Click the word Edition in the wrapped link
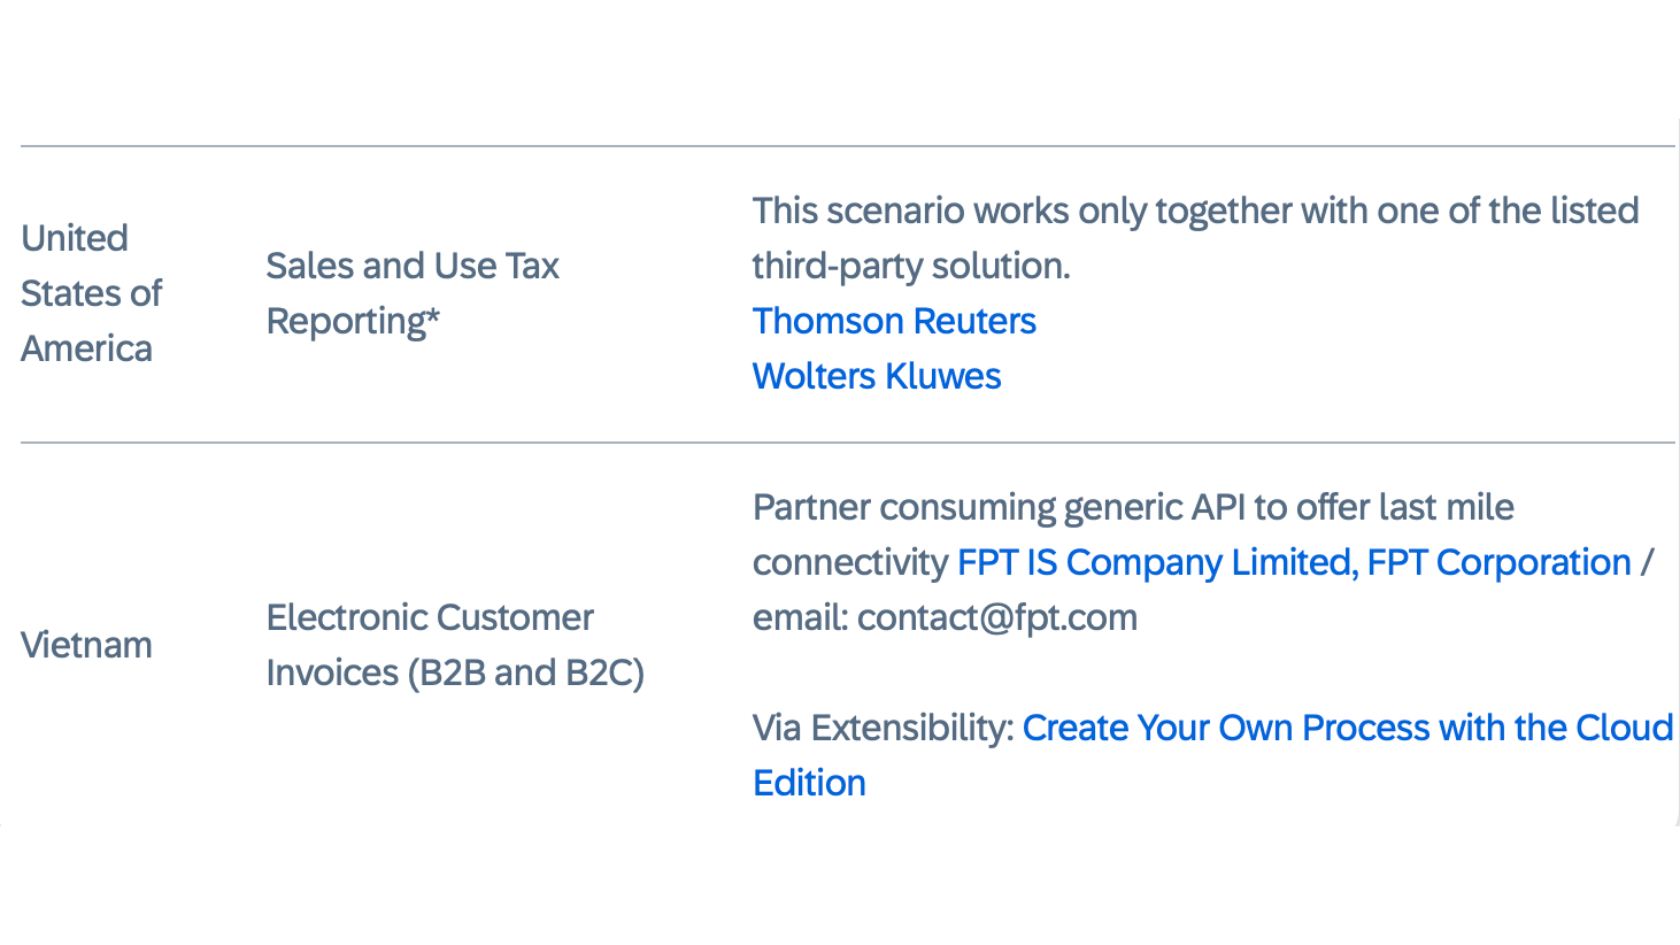This screenshot has width=1680, height=945. coord(809,783)
